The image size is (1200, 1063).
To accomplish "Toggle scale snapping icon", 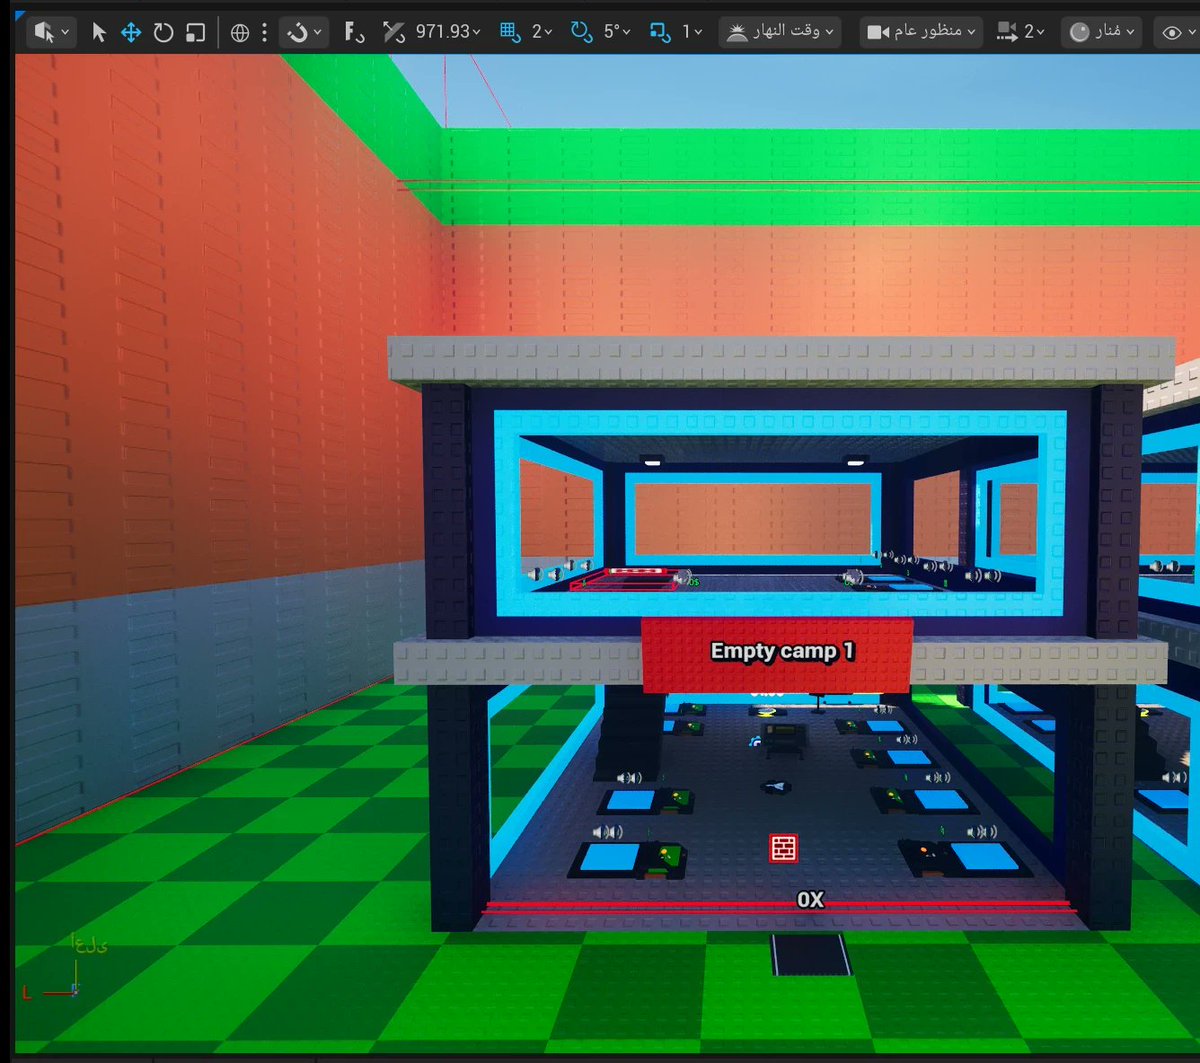I will point(659,32).
